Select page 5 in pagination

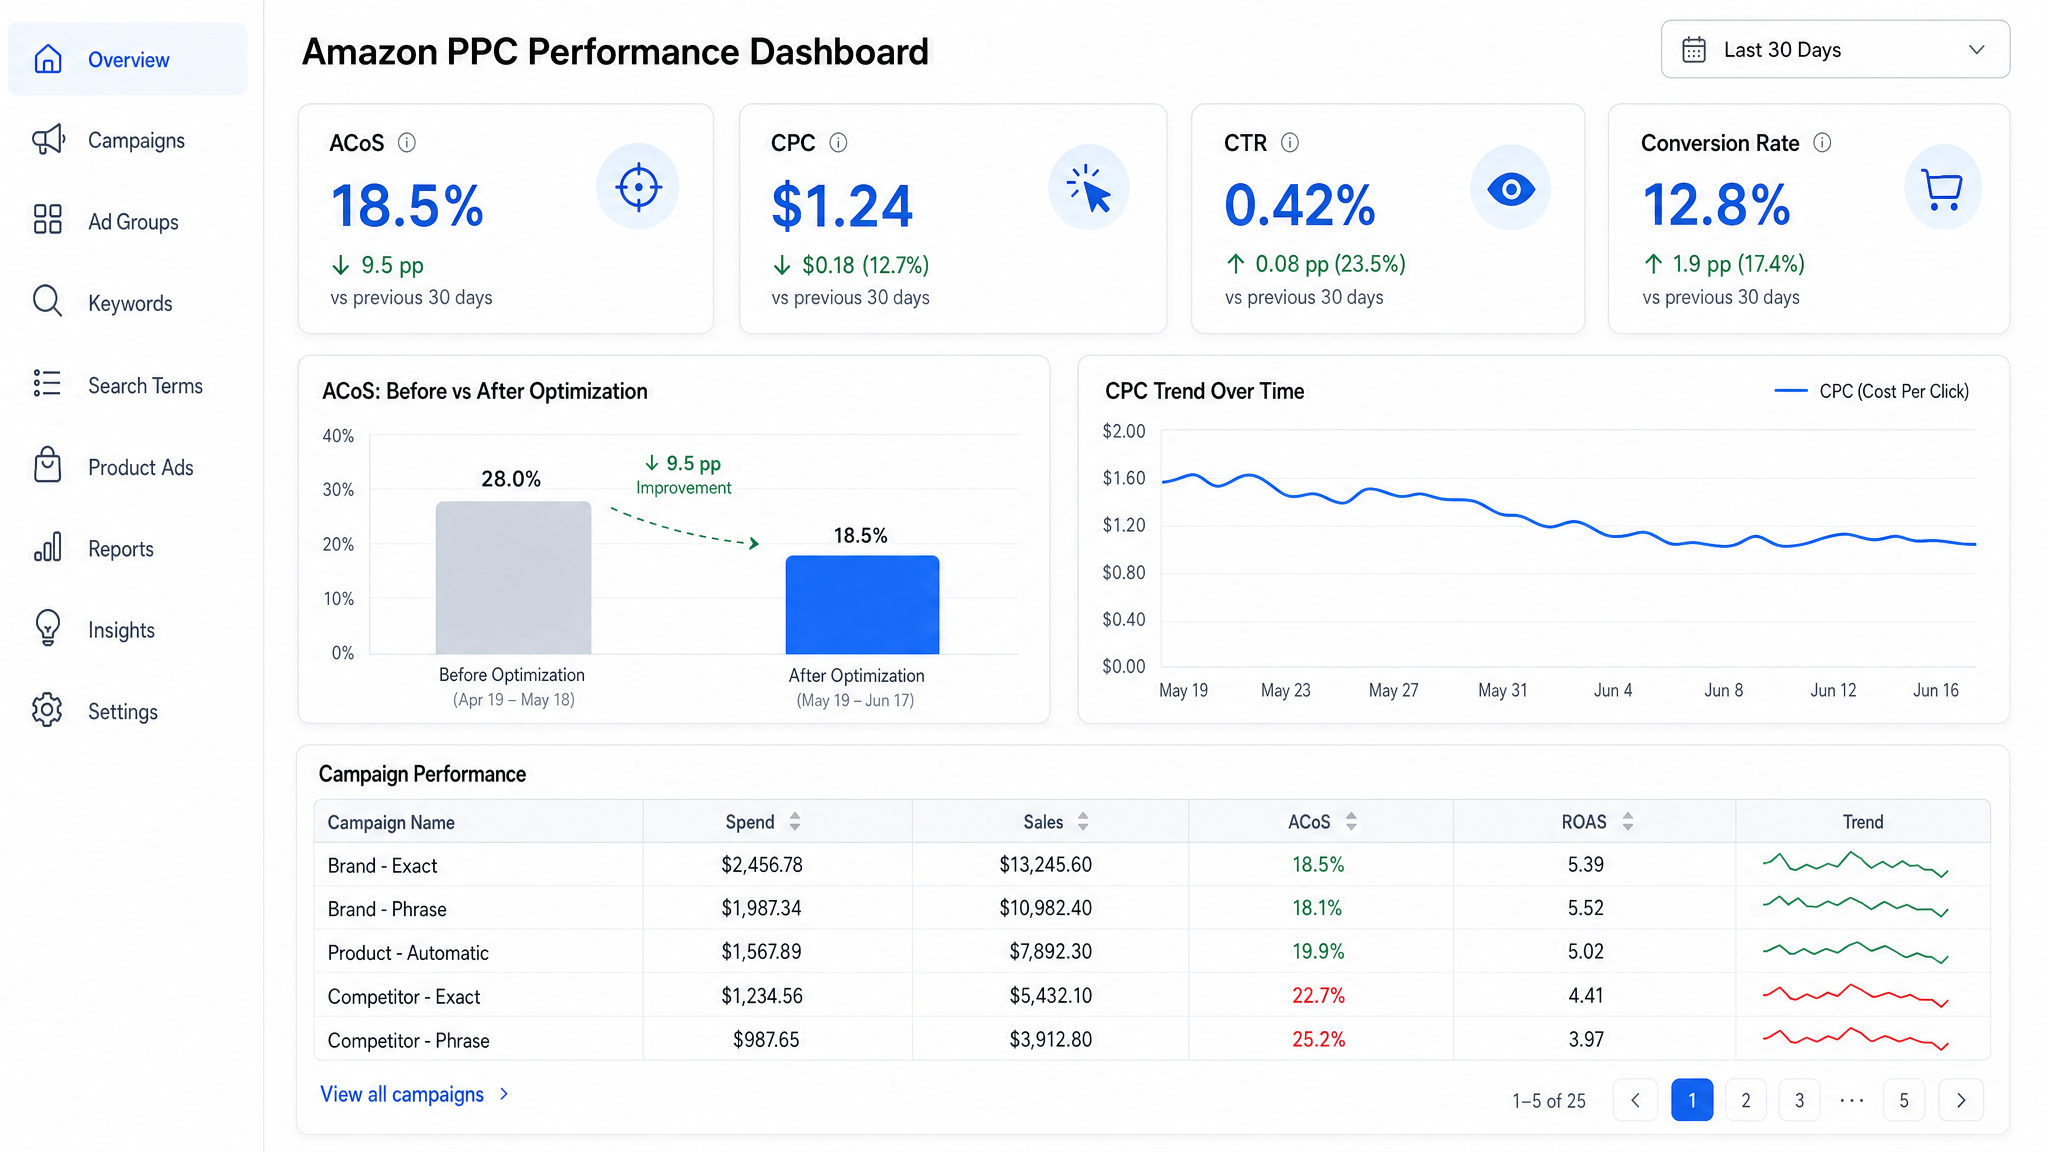pos(1904,1100)
